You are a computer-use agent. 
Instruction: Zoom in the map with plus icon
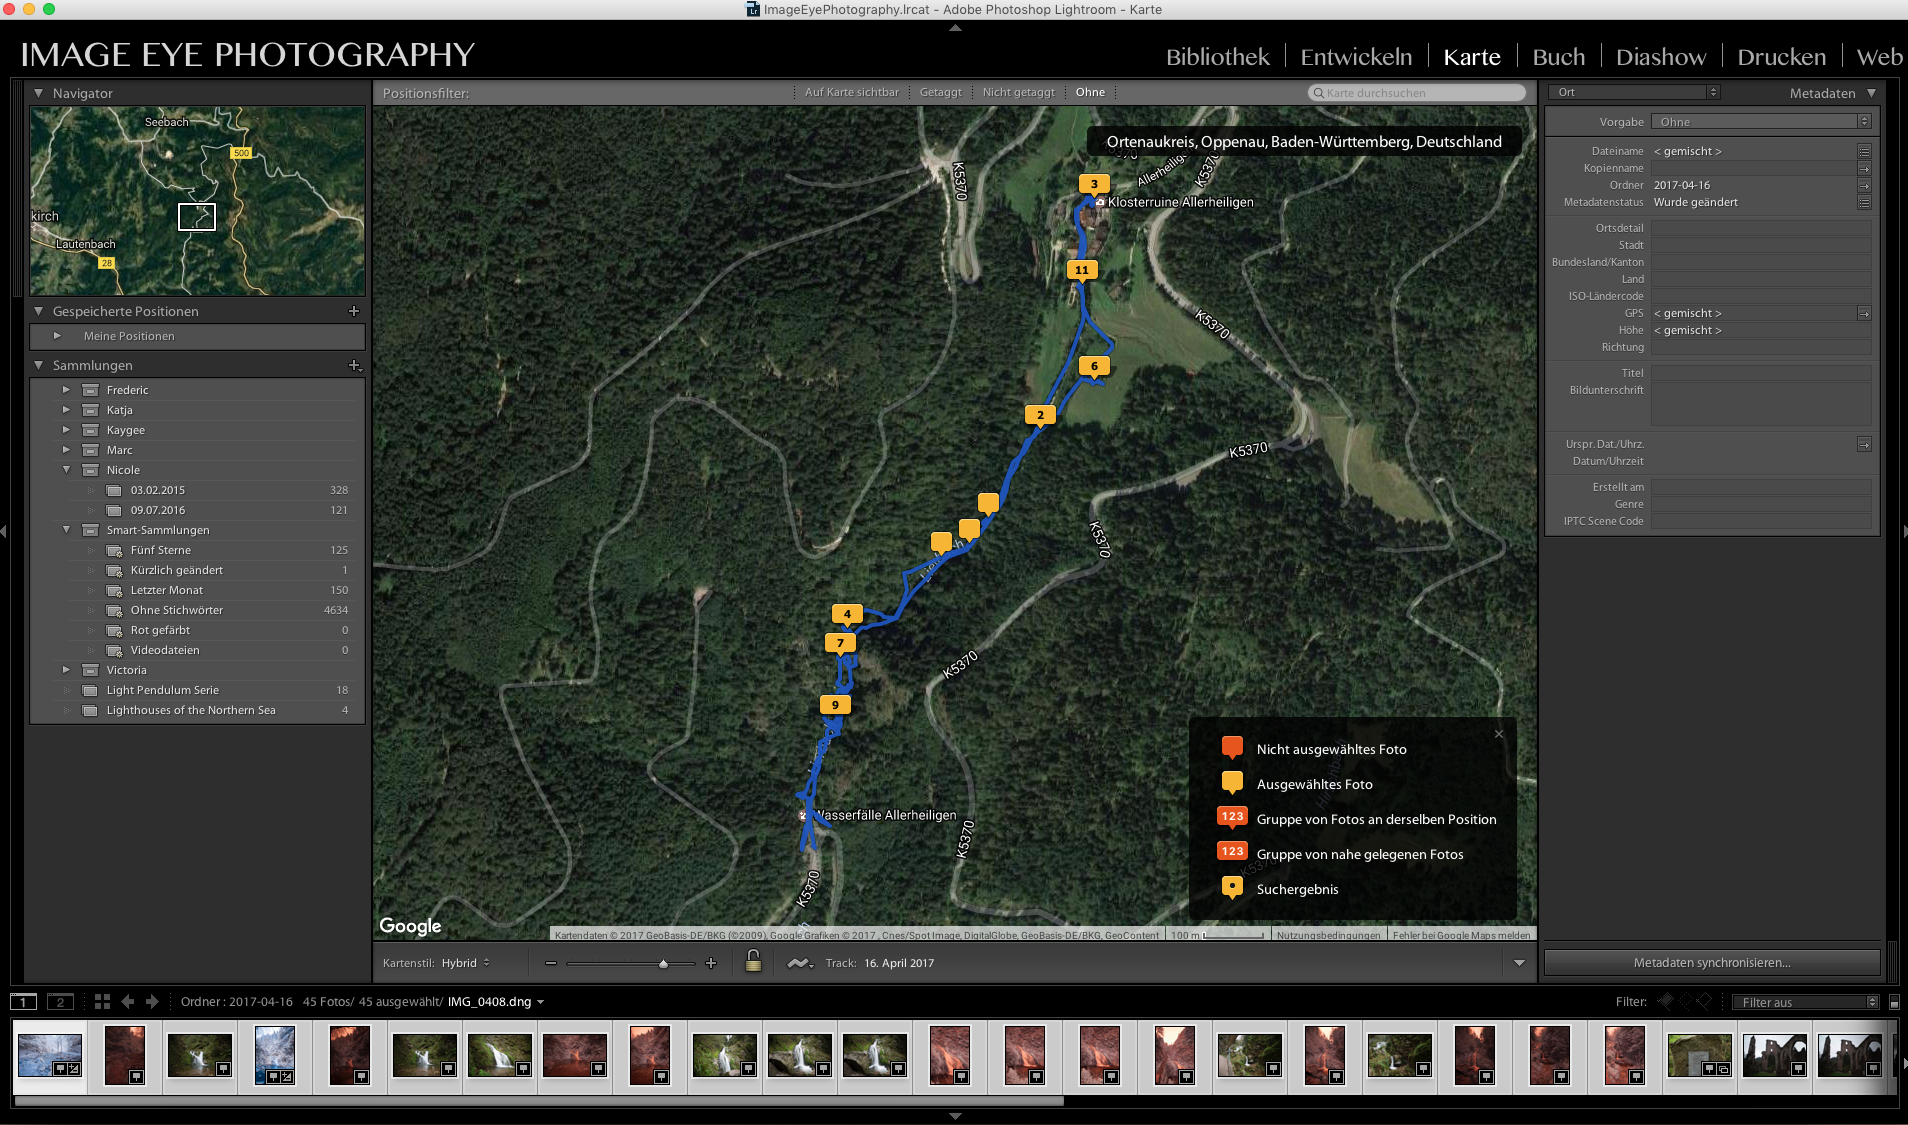[711, 963]
